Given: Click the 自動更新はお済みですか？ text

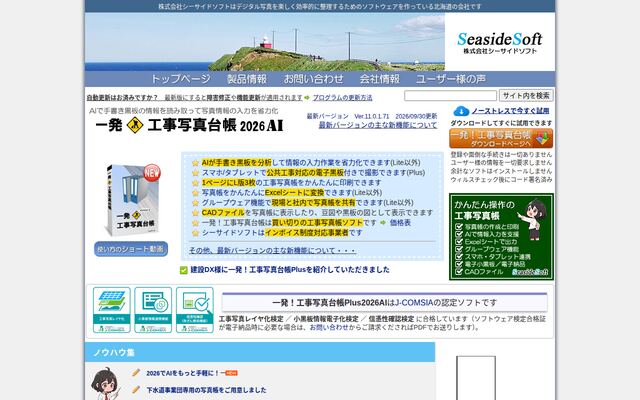Looking at the screenshot, I should click(x=122, y=98).
